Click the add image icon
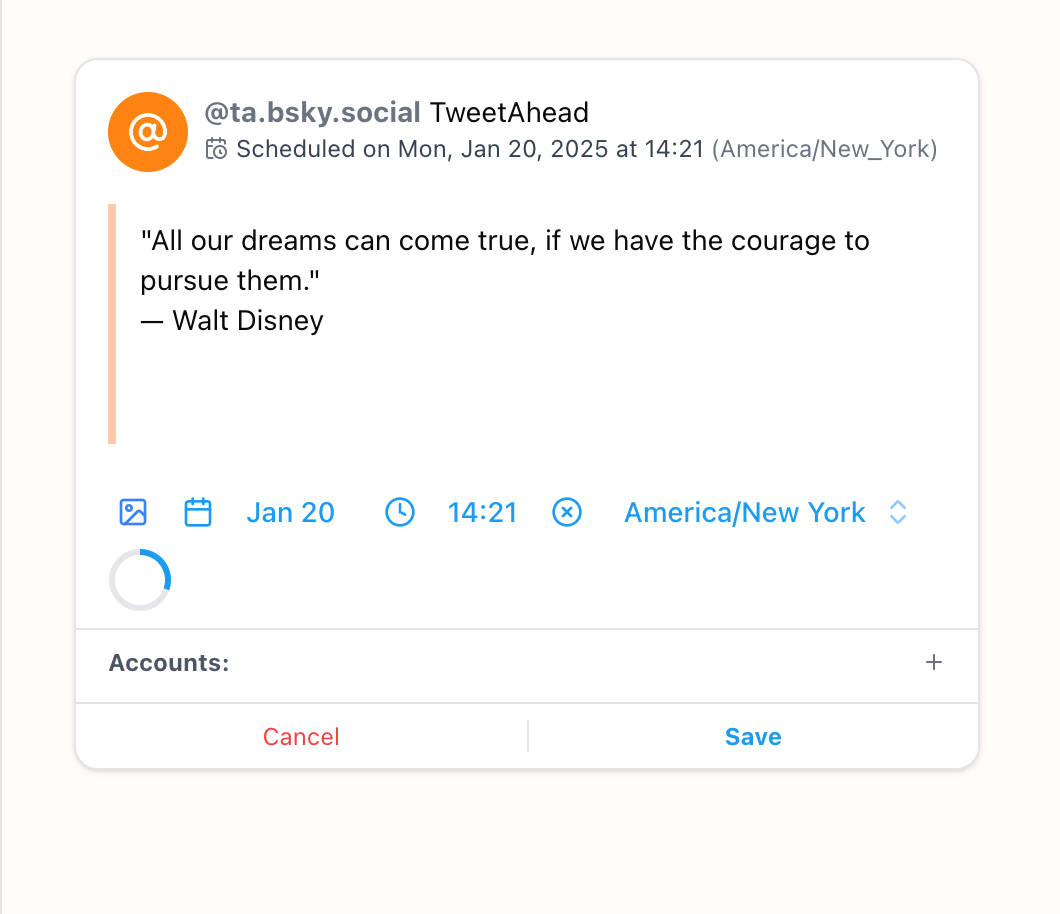Viewport: 1060px width, 914px height. coord(133,513)
